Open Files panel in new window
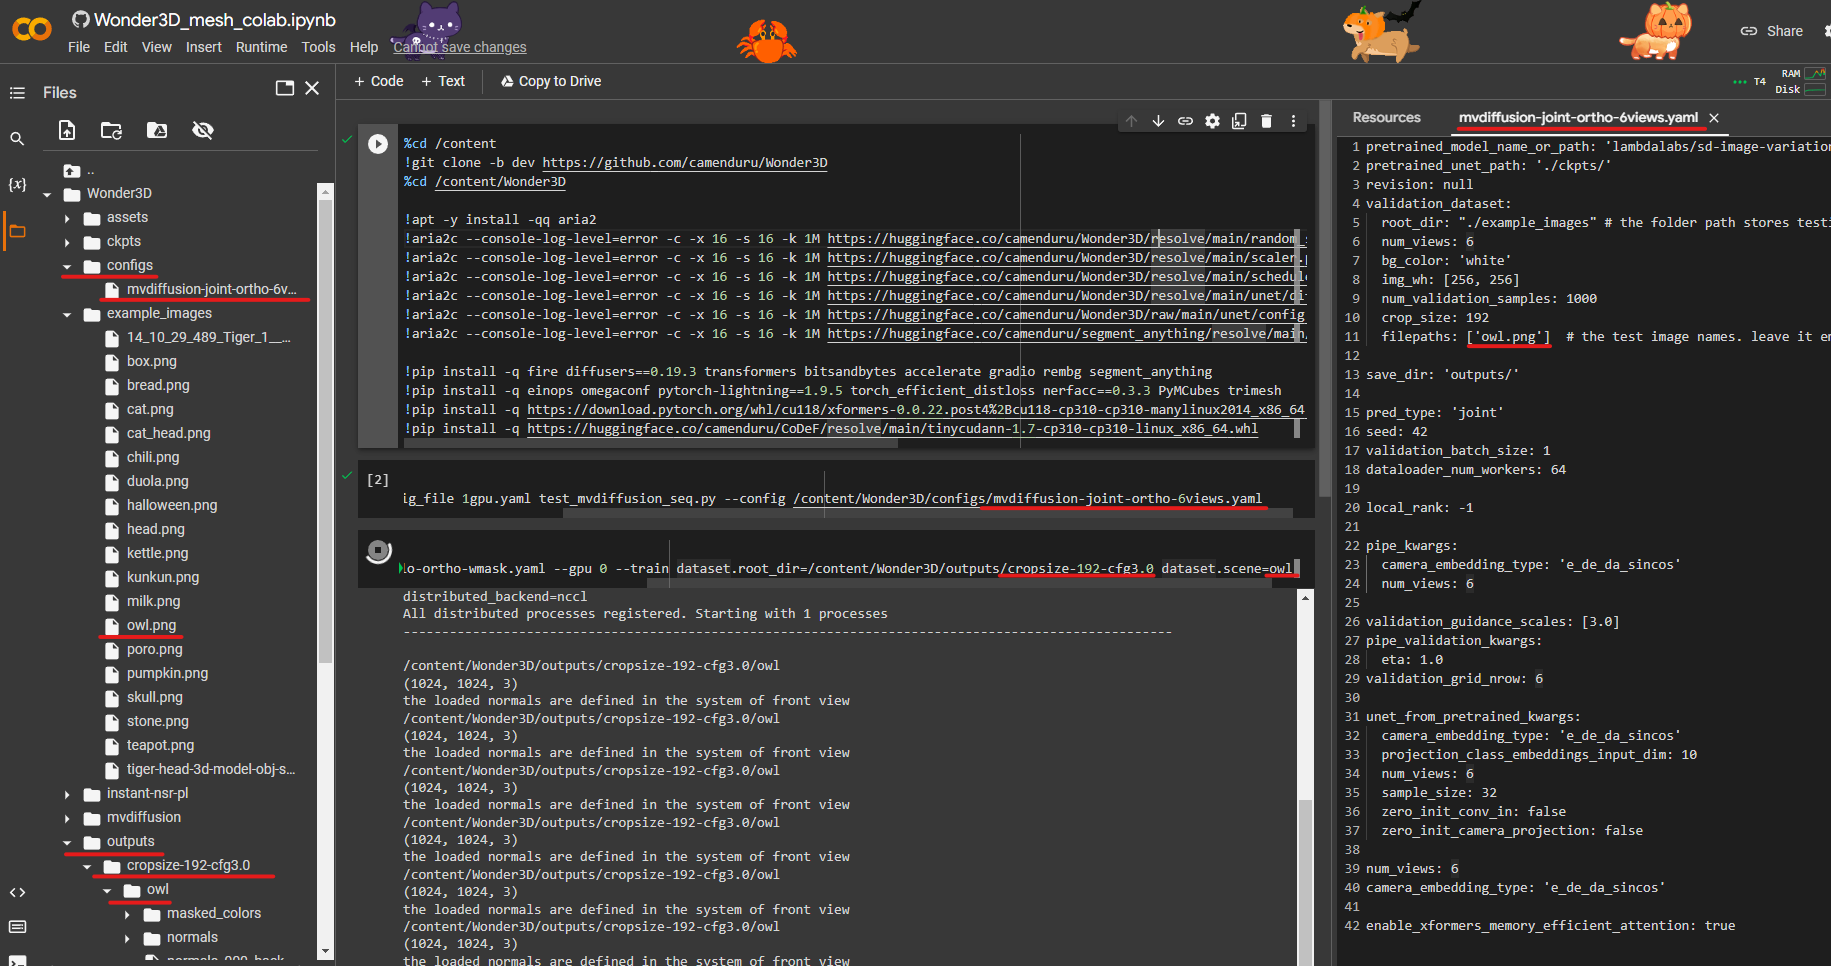The width and height of the screenshot is (1831, 966). pyautogui.click(x=285, y=88)
